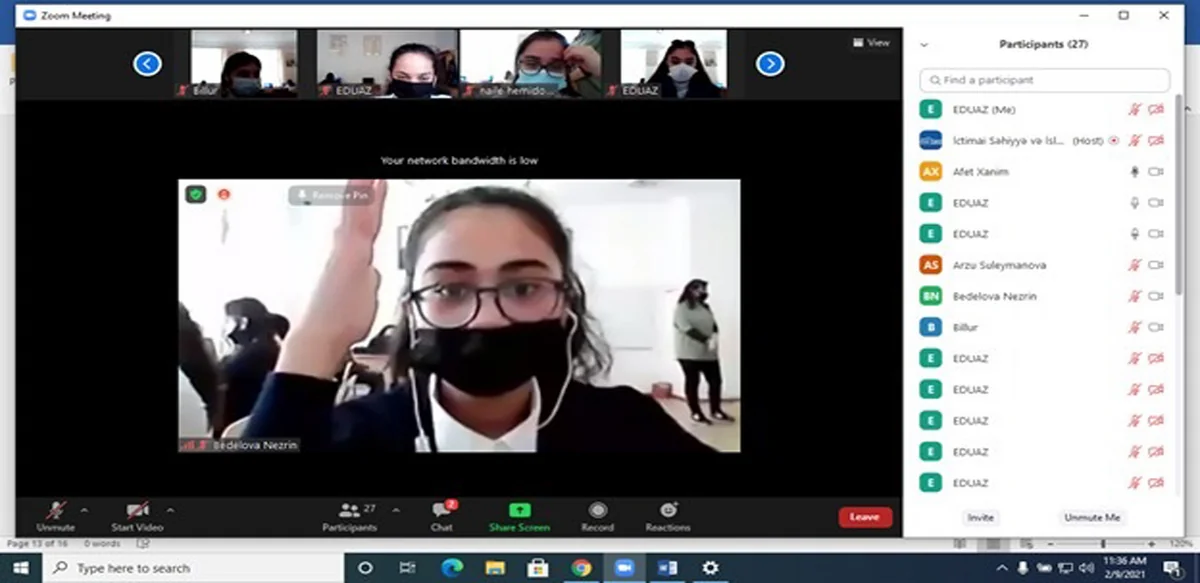This screenshot has width=1200, height=583.
Task: Open the Participants list icon
Action: pyautogui.click(x=350, y=511)
